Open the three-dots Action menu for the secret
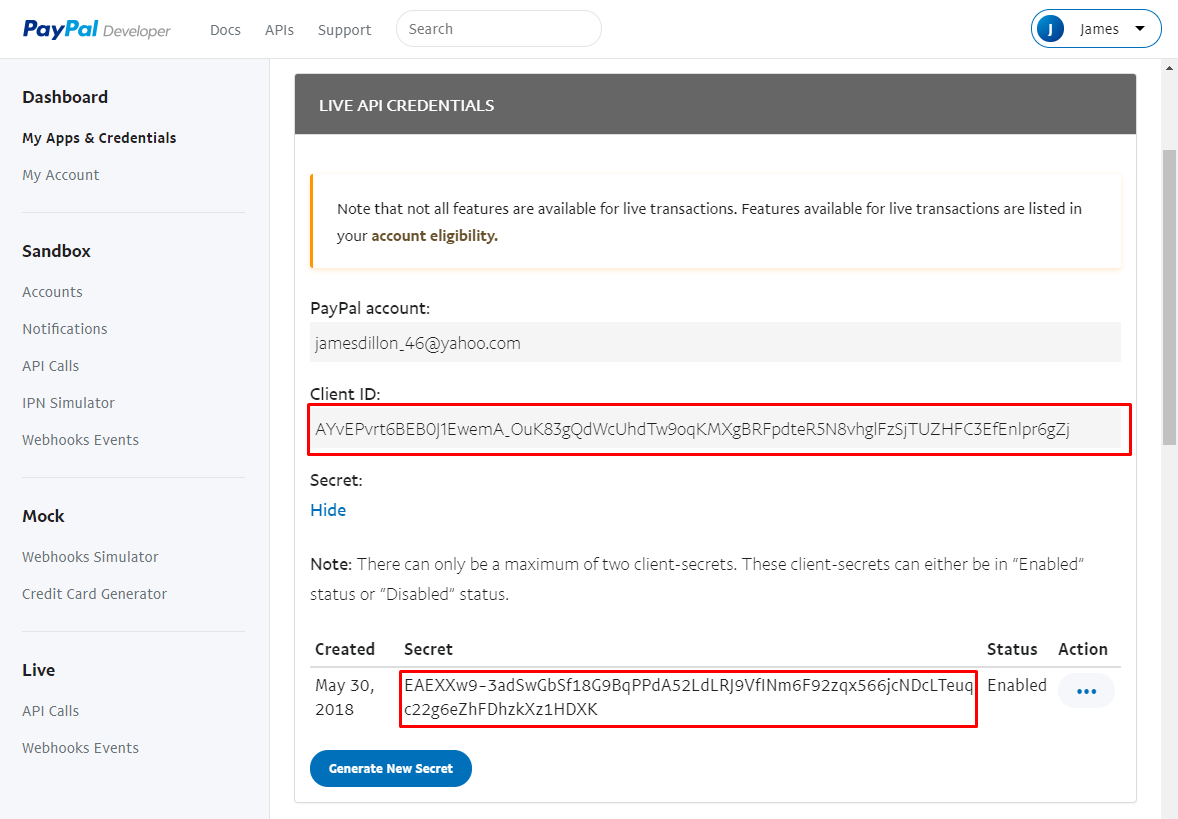1178x819 pixels. [x=1086, y=691]
